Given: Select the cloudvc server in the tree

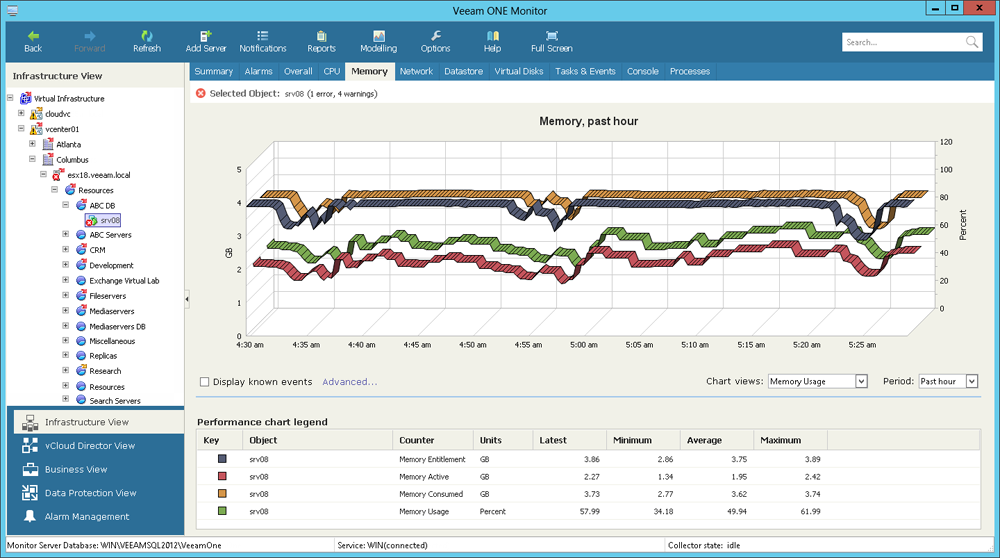Looking at the screenshot, I should tap(57, 114).
